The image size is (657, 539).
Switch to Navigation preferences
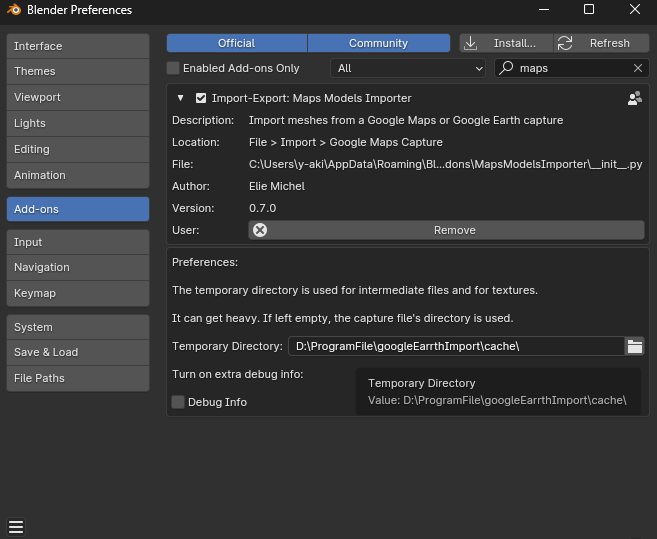[78, 267]
